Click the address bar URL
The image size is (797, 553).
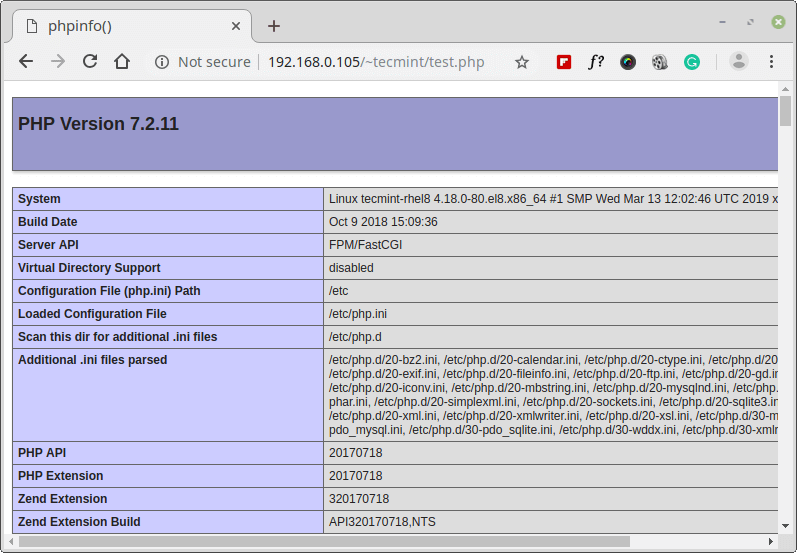[376, 62]
